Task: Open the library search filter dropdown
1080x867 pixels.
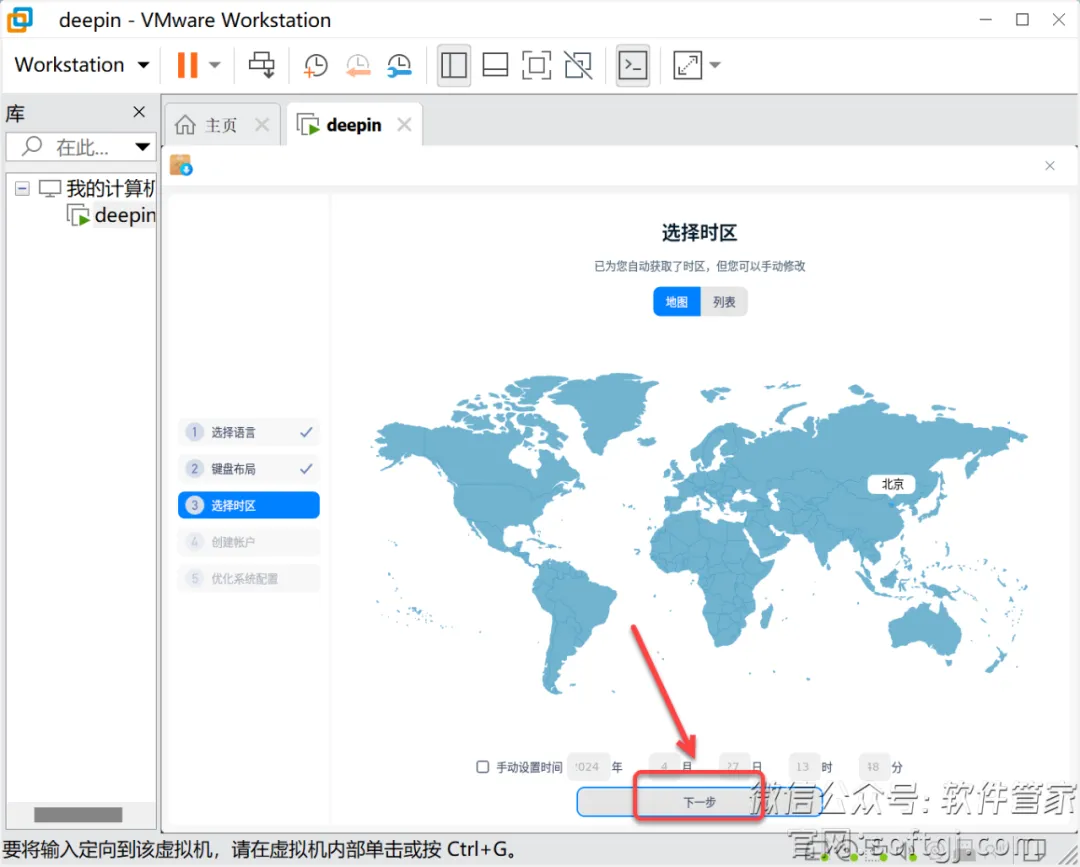Action: [143, 147]
